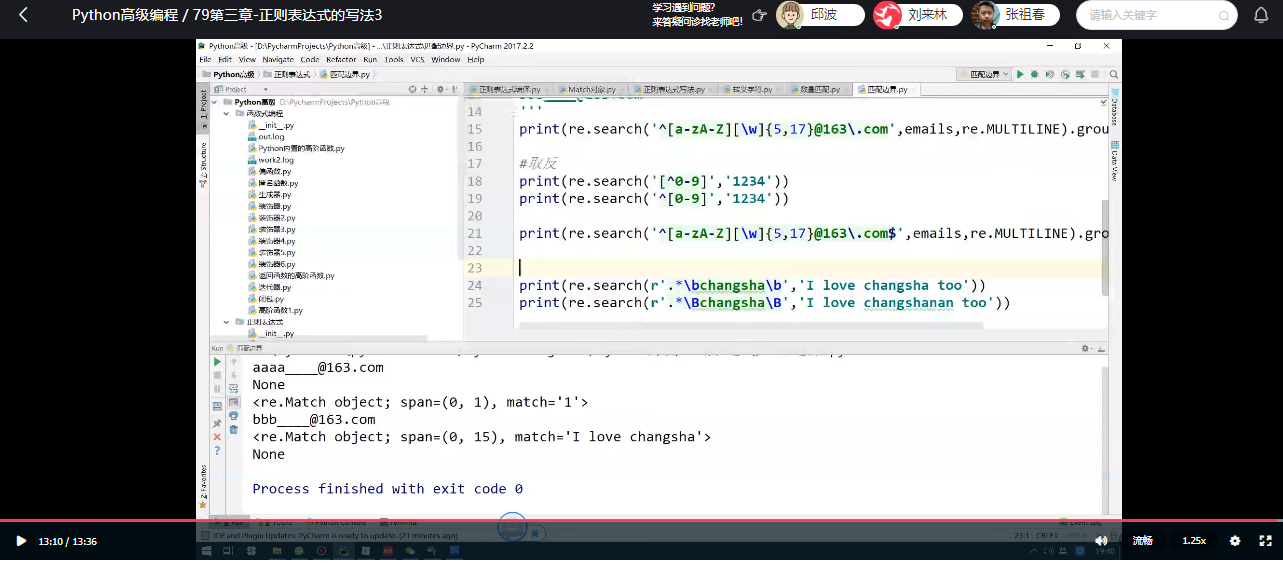Open the Database side tab
The image size is (1283, 568).
coord(1115,106)
